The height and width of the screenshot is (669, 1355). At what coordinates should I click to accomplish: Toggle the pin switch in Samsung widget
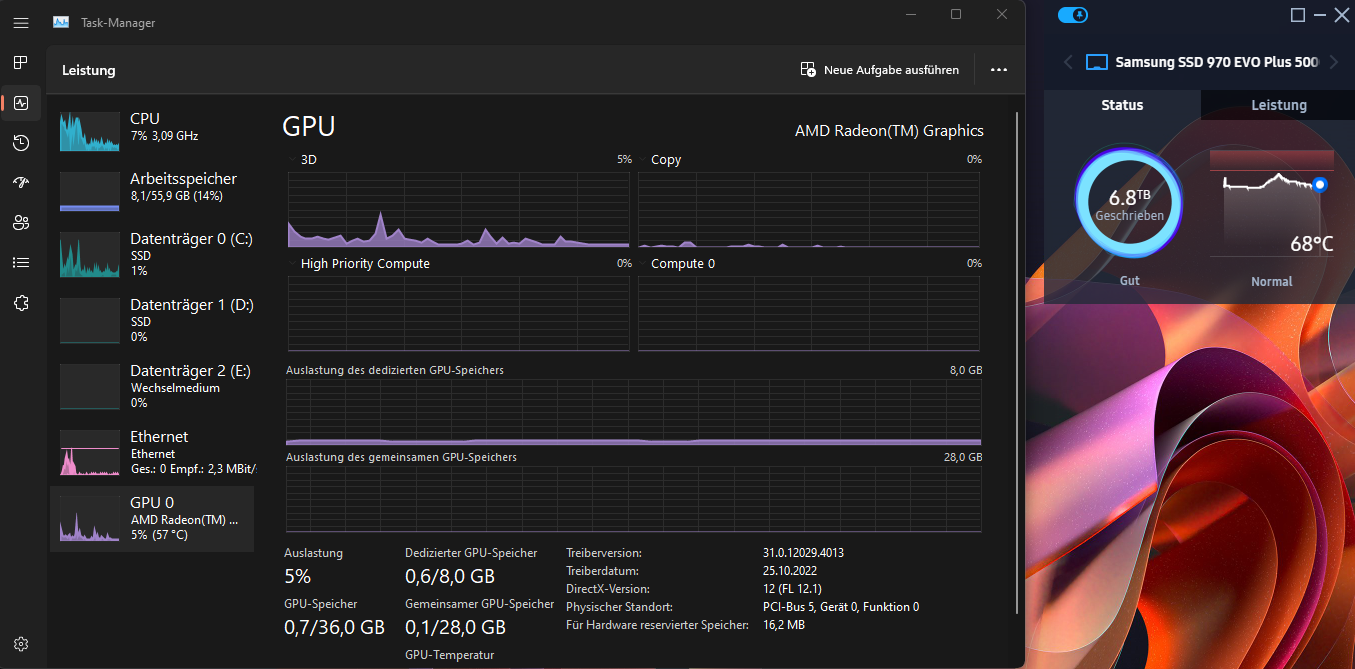pyautogui.click(x=1072, y=15)
